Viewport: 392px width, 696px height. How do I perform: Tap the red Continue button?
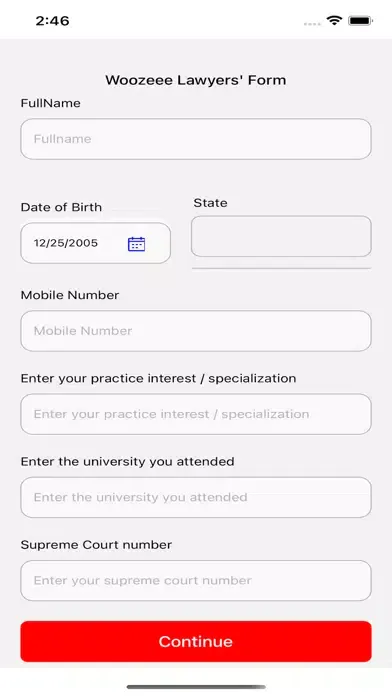196,641
